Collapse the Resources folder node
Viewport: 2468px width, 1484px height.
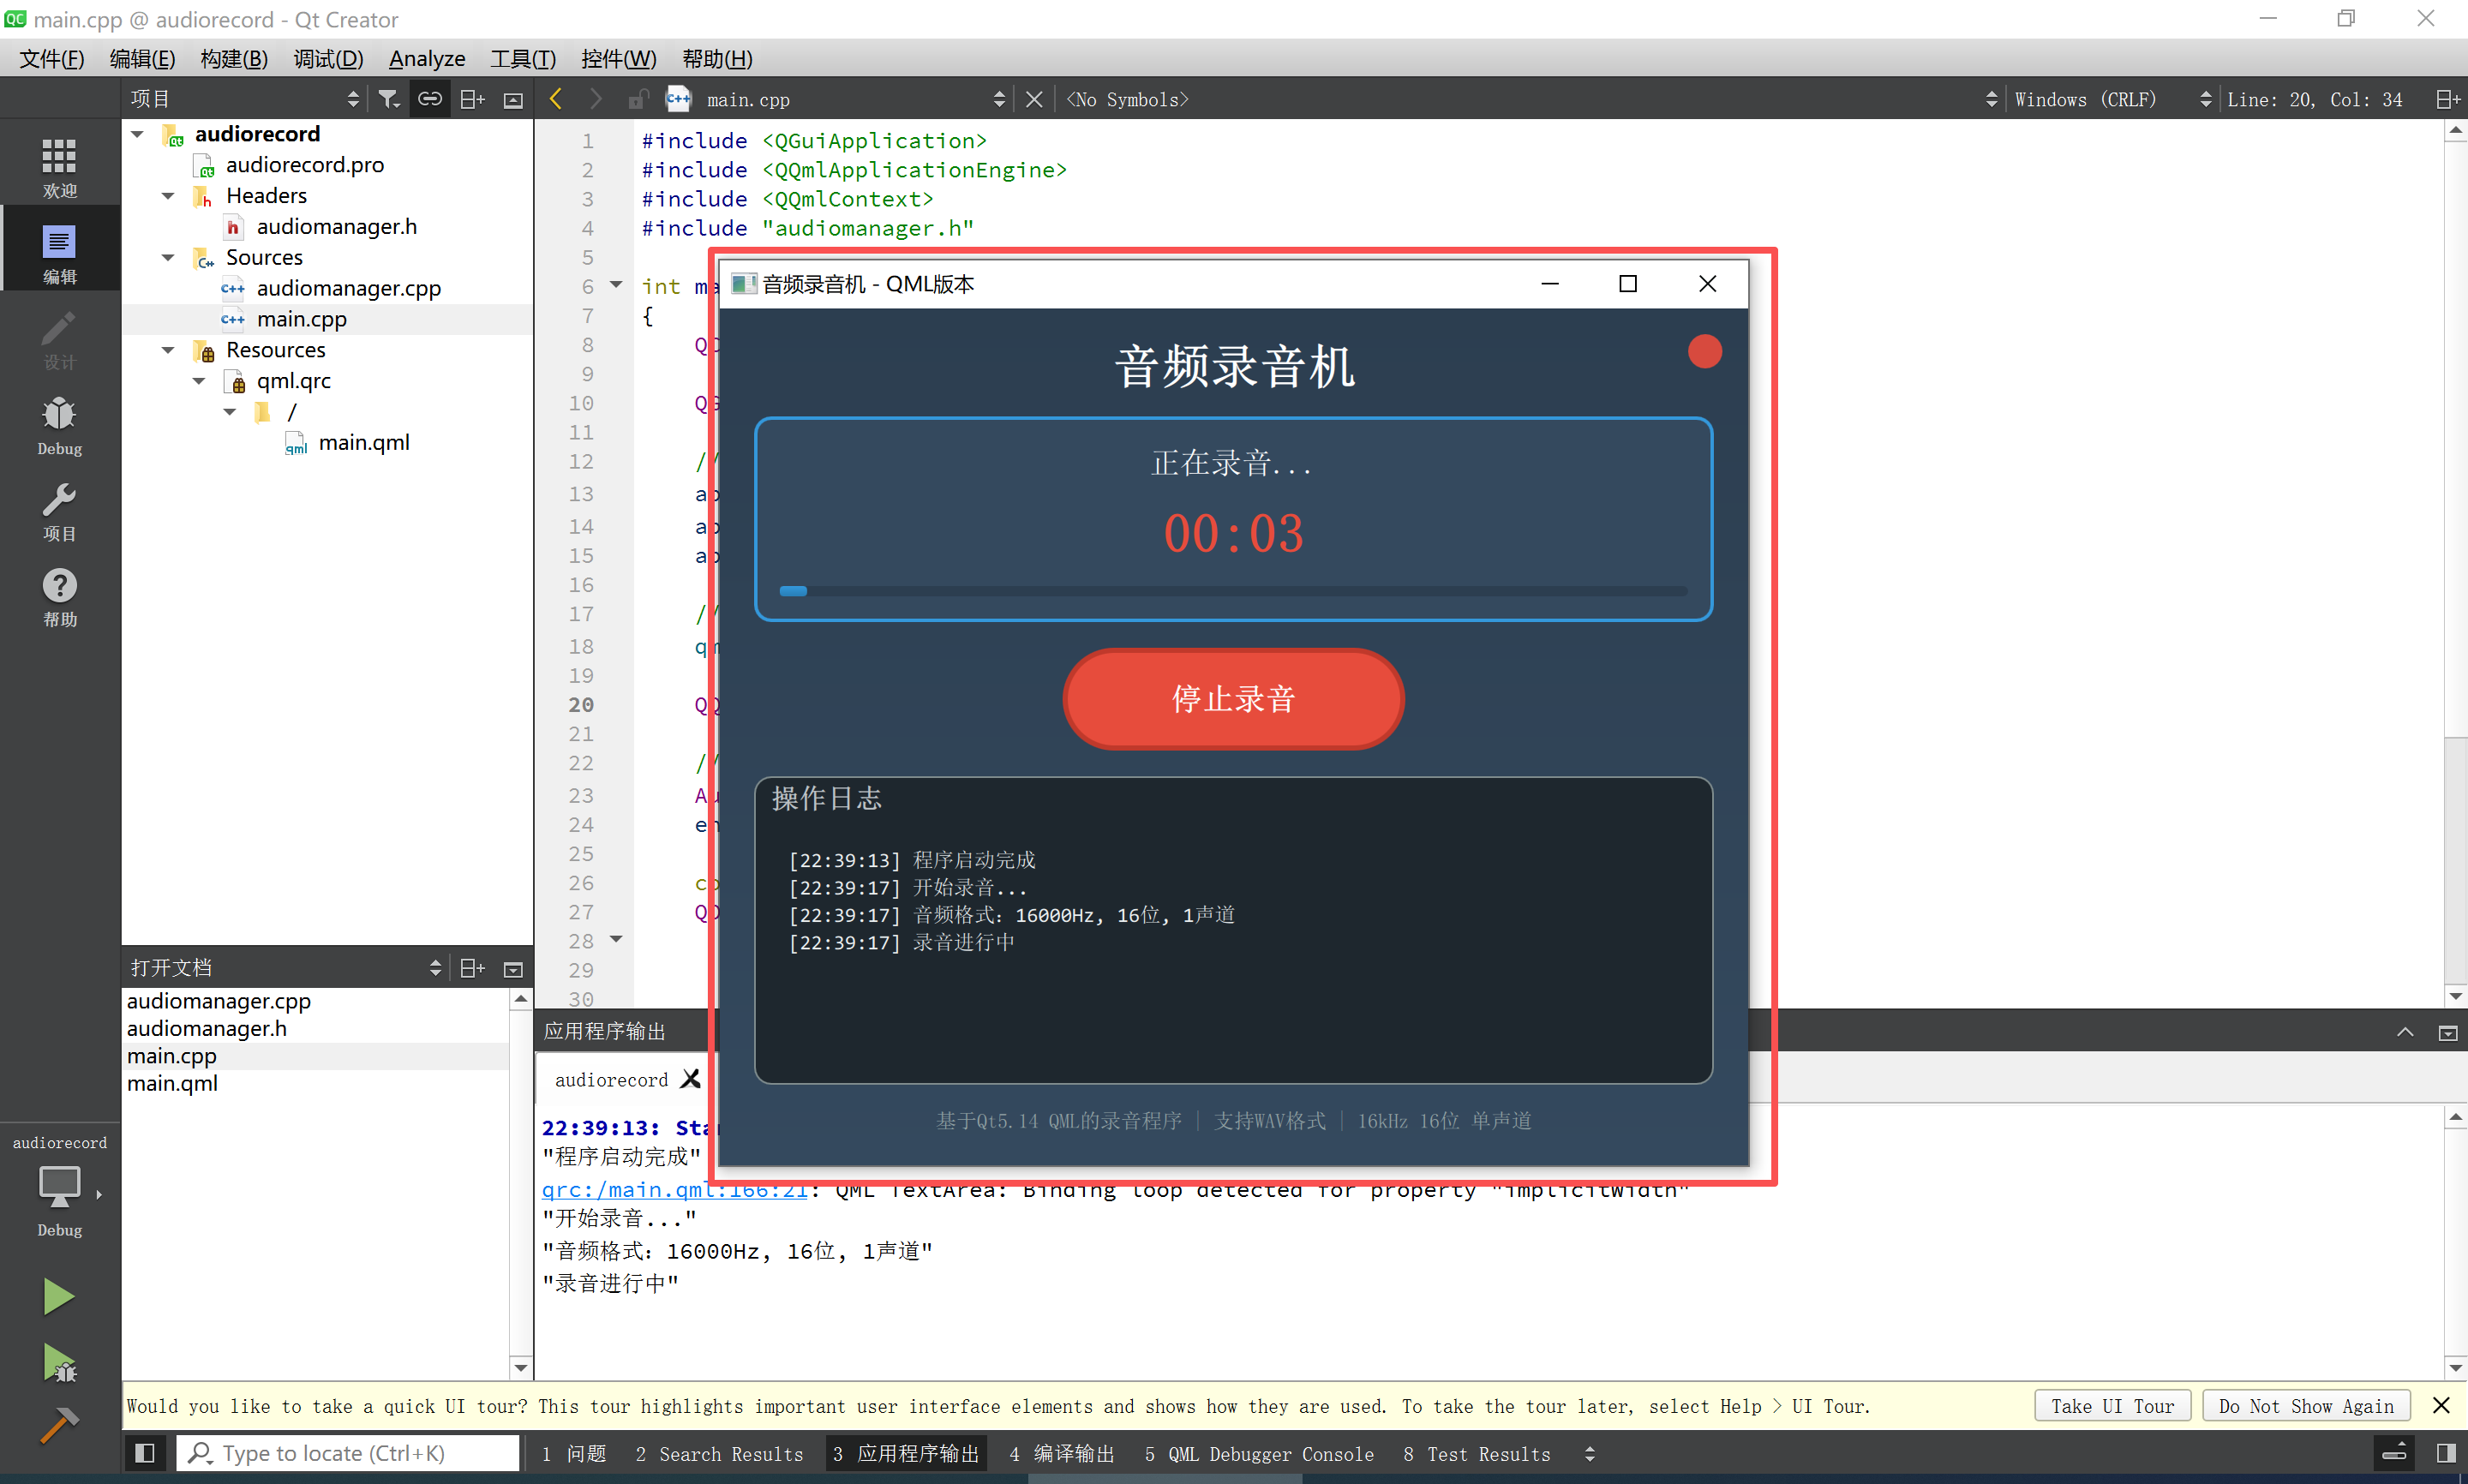[x=168, y=350]
